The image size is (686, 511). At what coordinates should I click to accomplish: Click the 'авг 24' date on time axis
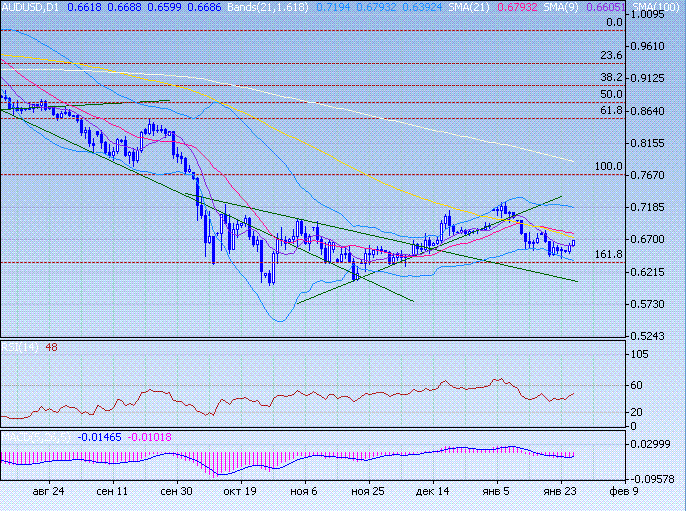point(48,492)
